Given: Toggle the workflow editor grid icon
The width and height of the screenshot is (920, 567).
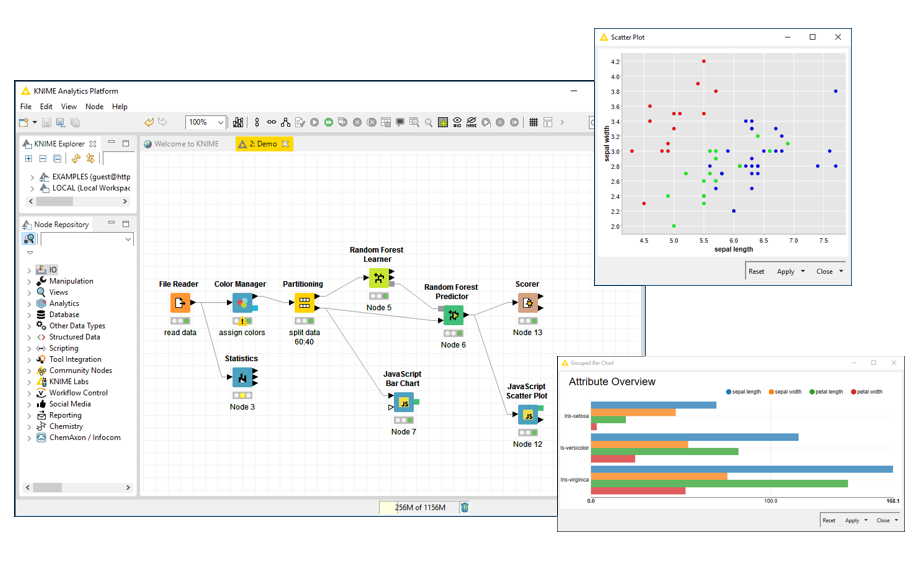Looking at the screenshot, I should pyautogui.click(x=533, y=122).
